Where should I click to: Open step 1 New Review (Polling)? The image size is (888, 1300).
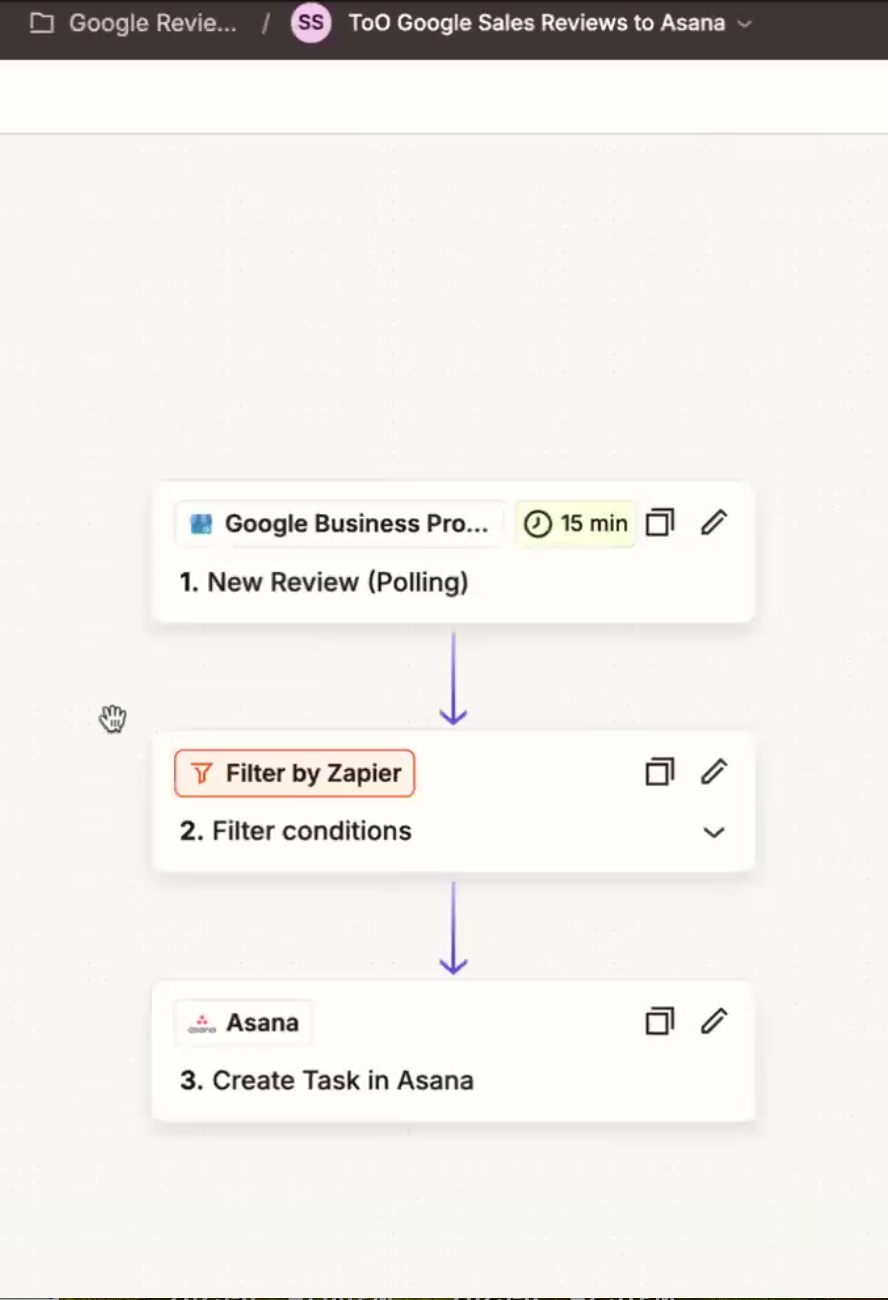(x=324, y=582)
